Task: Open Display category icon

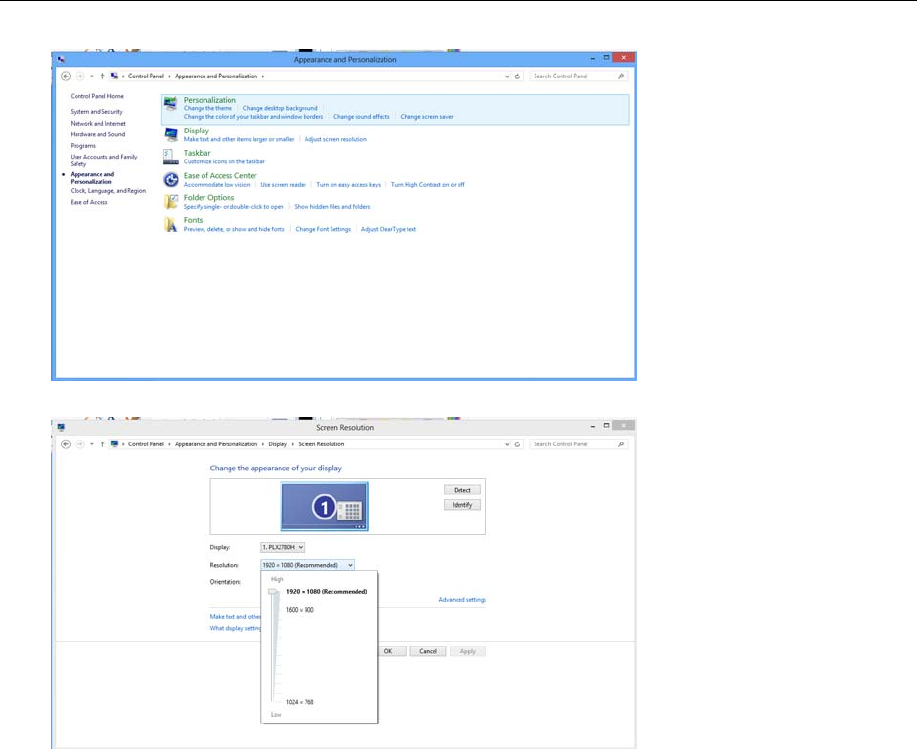Action: 171,134
